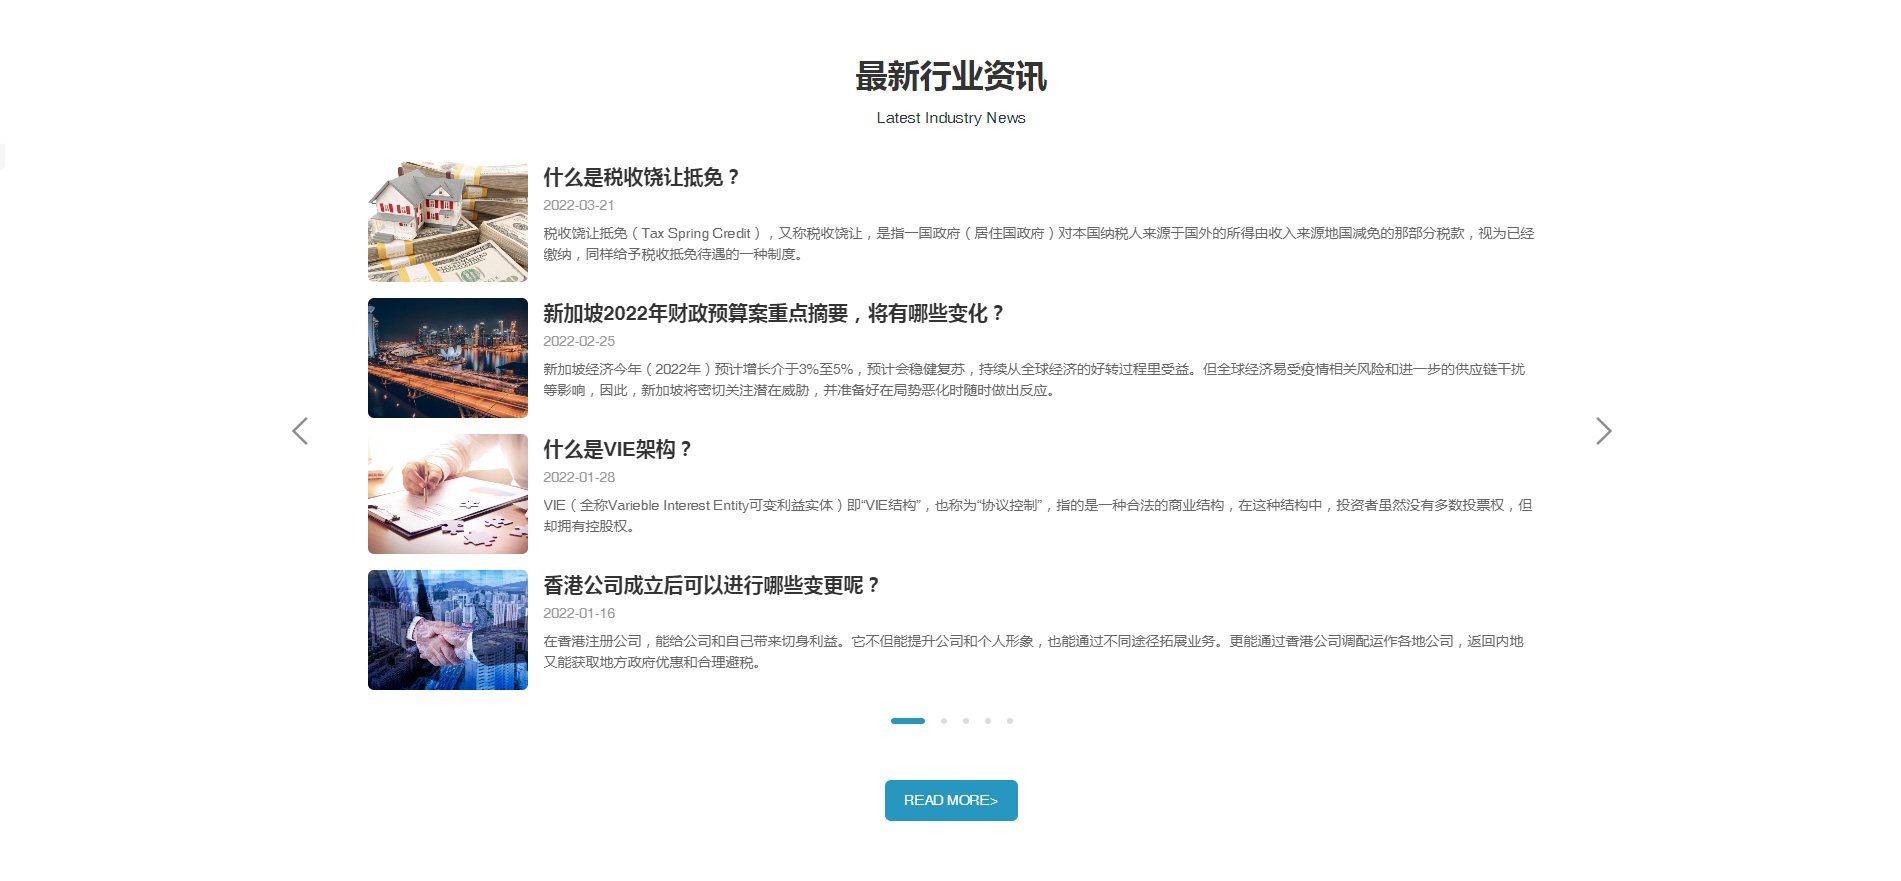The image size is (1901, 881).
Task: Click the date 2022-03-21
Action: tap(579, 205)
